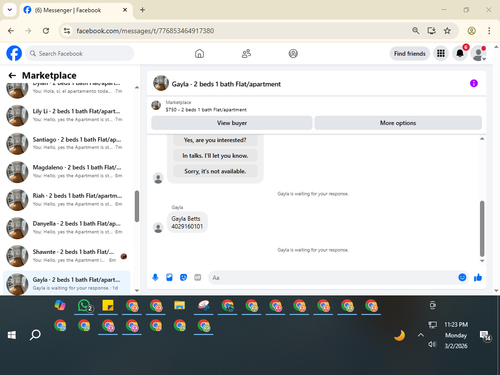The image size is (500, 375).
Task: Open a new browser tab
Action: pyautogui.click(x=142, y=10)
